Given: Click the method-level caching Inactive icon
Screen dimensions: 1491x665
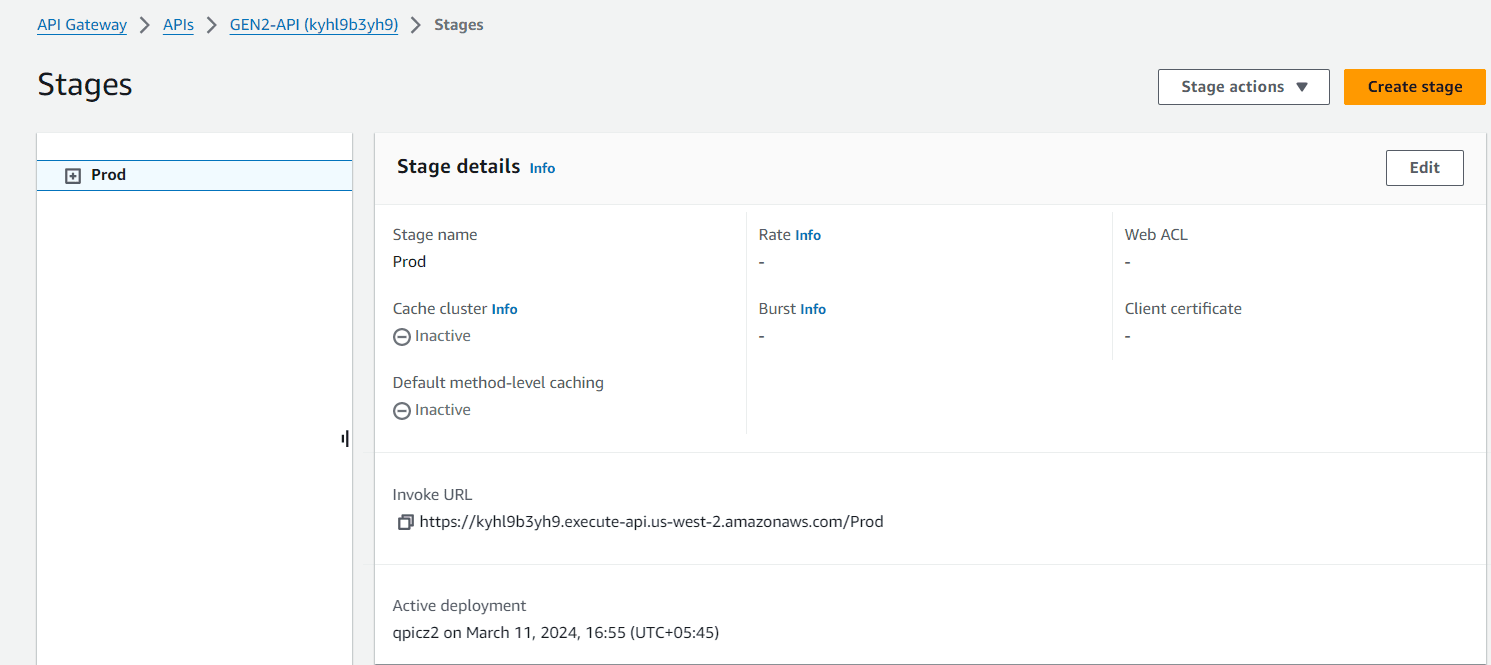Looking at the screenshot, I should tap(401, 411).
